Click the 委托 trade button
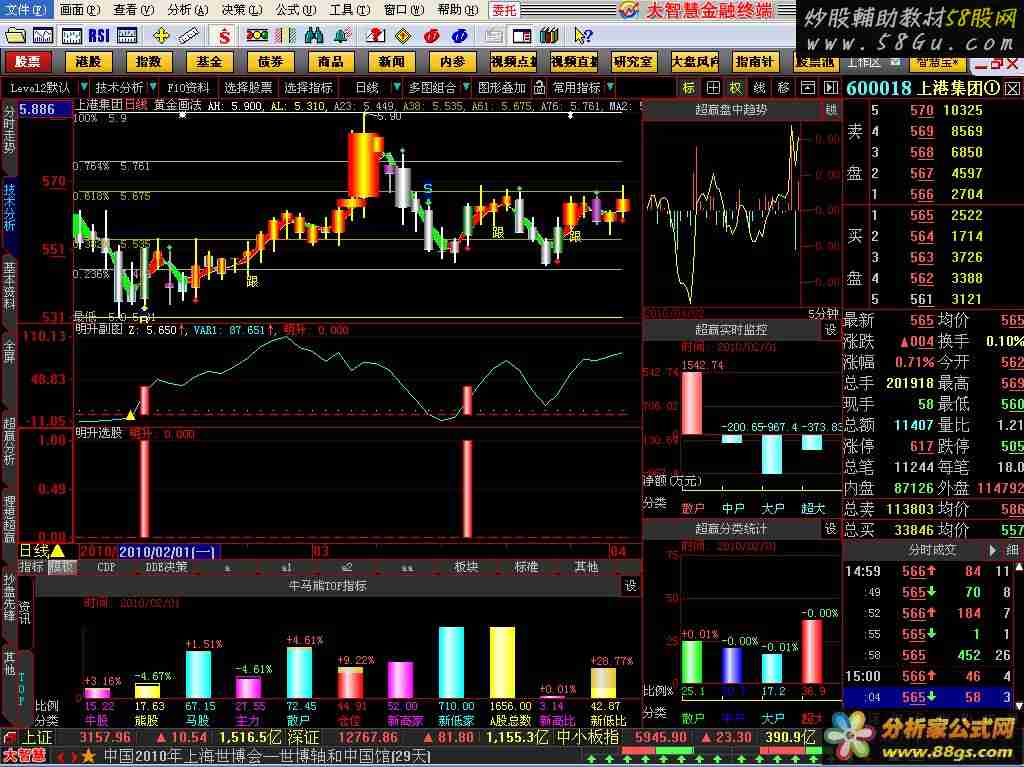The height and width of the screenshot is (767, 1024). [504, 10]
